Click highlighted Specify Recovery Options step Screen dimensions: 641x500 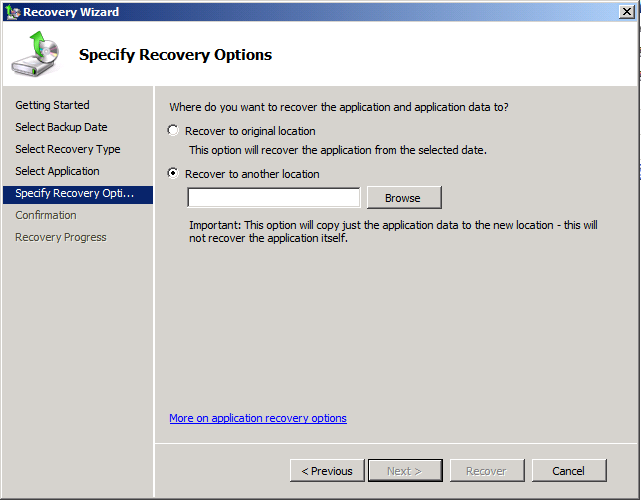coord(76,193)
